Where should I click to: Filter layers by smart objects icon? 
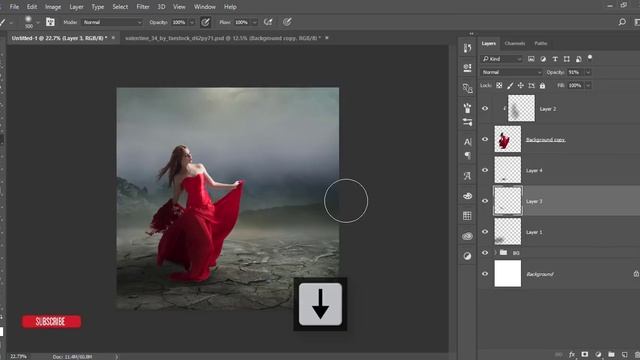point(578,59)
